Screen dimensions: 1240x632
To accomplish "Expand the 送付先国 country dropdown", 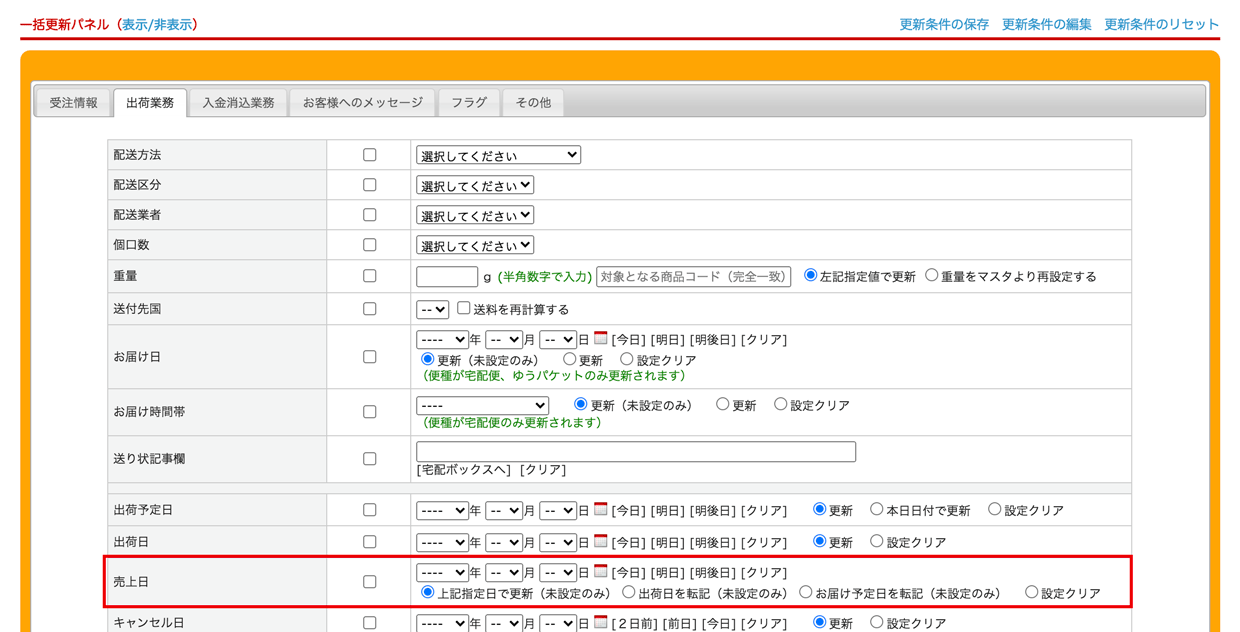I will (432, 309).
